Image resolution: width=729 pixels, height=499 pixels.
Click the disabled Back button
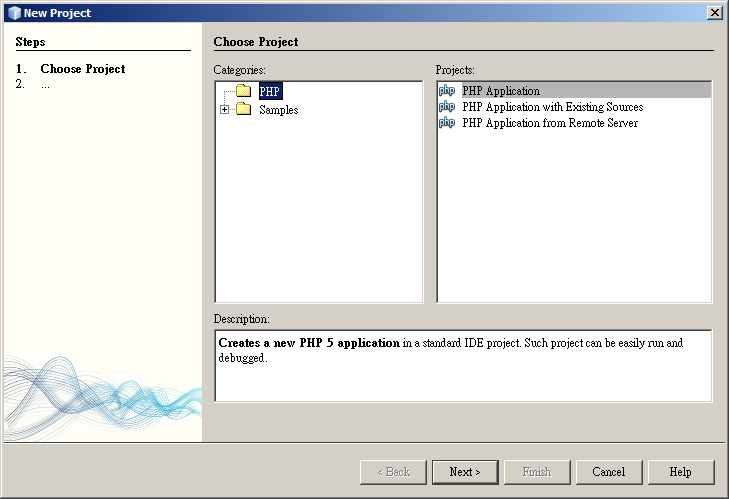[x=393, y=472]
